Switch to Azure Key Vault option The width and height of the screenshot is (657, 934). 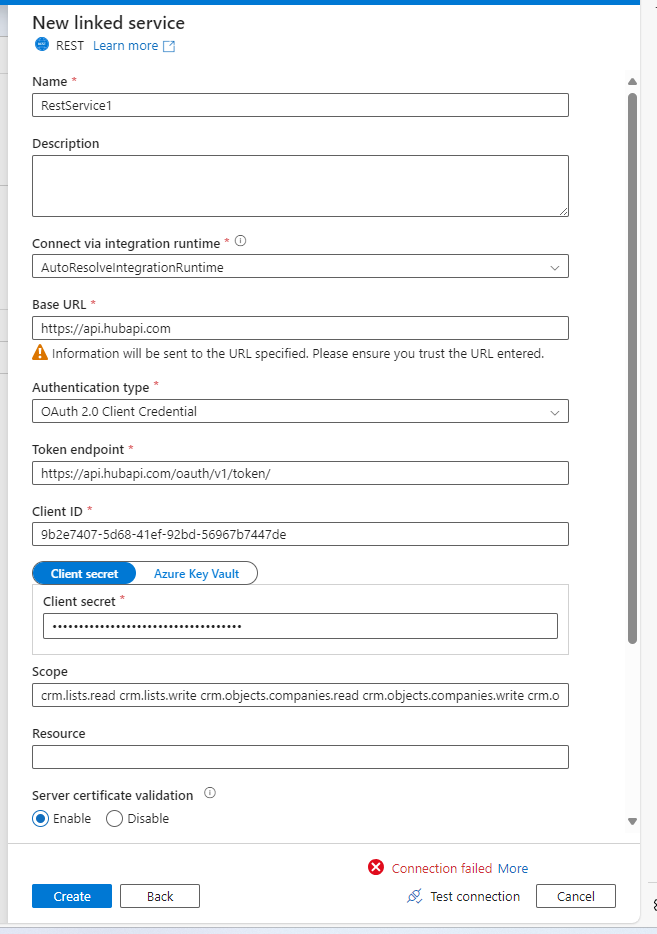coord(197,574)
